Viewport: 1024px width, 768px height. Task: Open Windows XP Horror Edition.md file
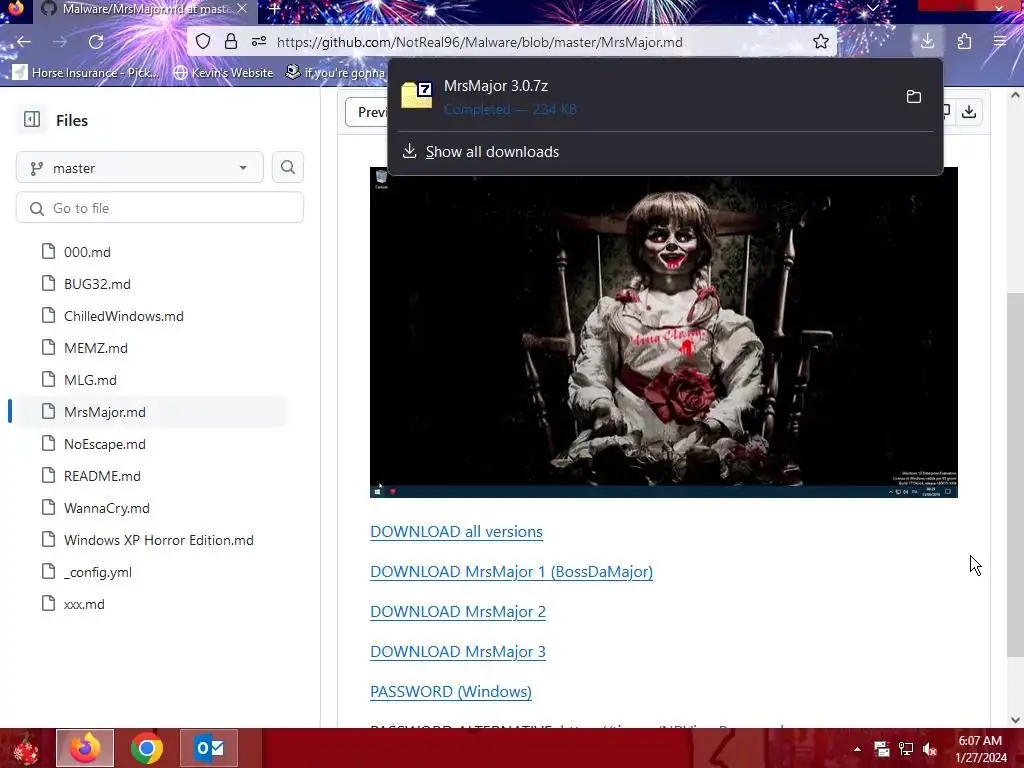(159, 540)
